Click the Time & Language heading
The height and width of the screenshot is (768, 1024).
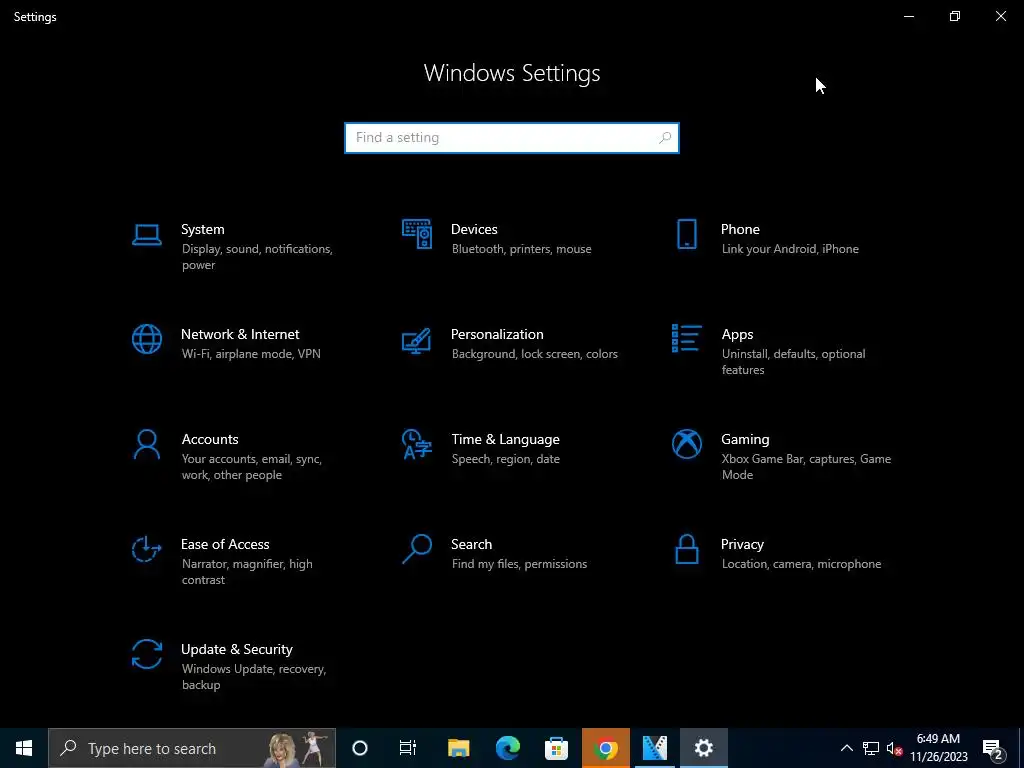(x=505, y=440)
